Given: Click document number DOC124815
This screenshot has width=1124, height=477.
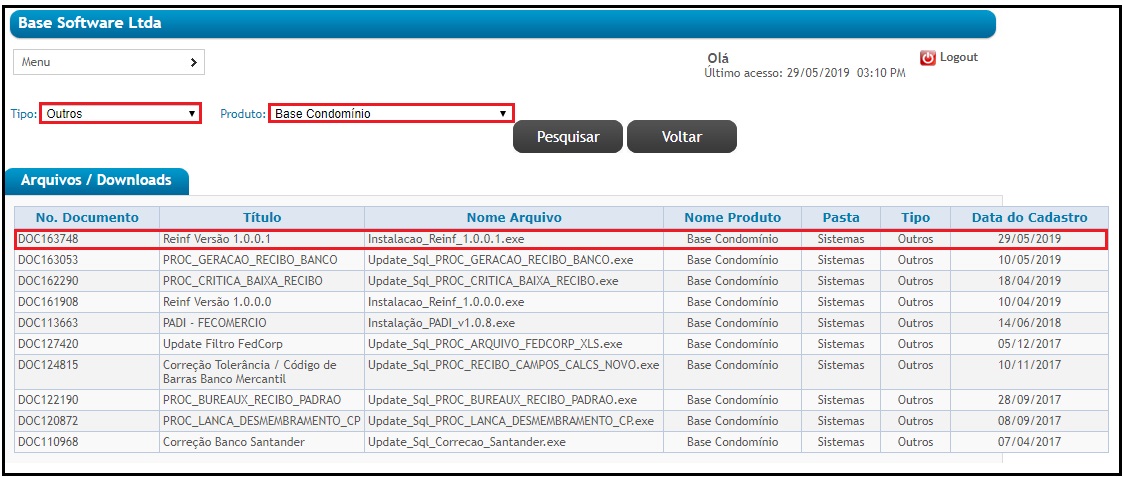Looking at the screenshot, I should (47, 364).
